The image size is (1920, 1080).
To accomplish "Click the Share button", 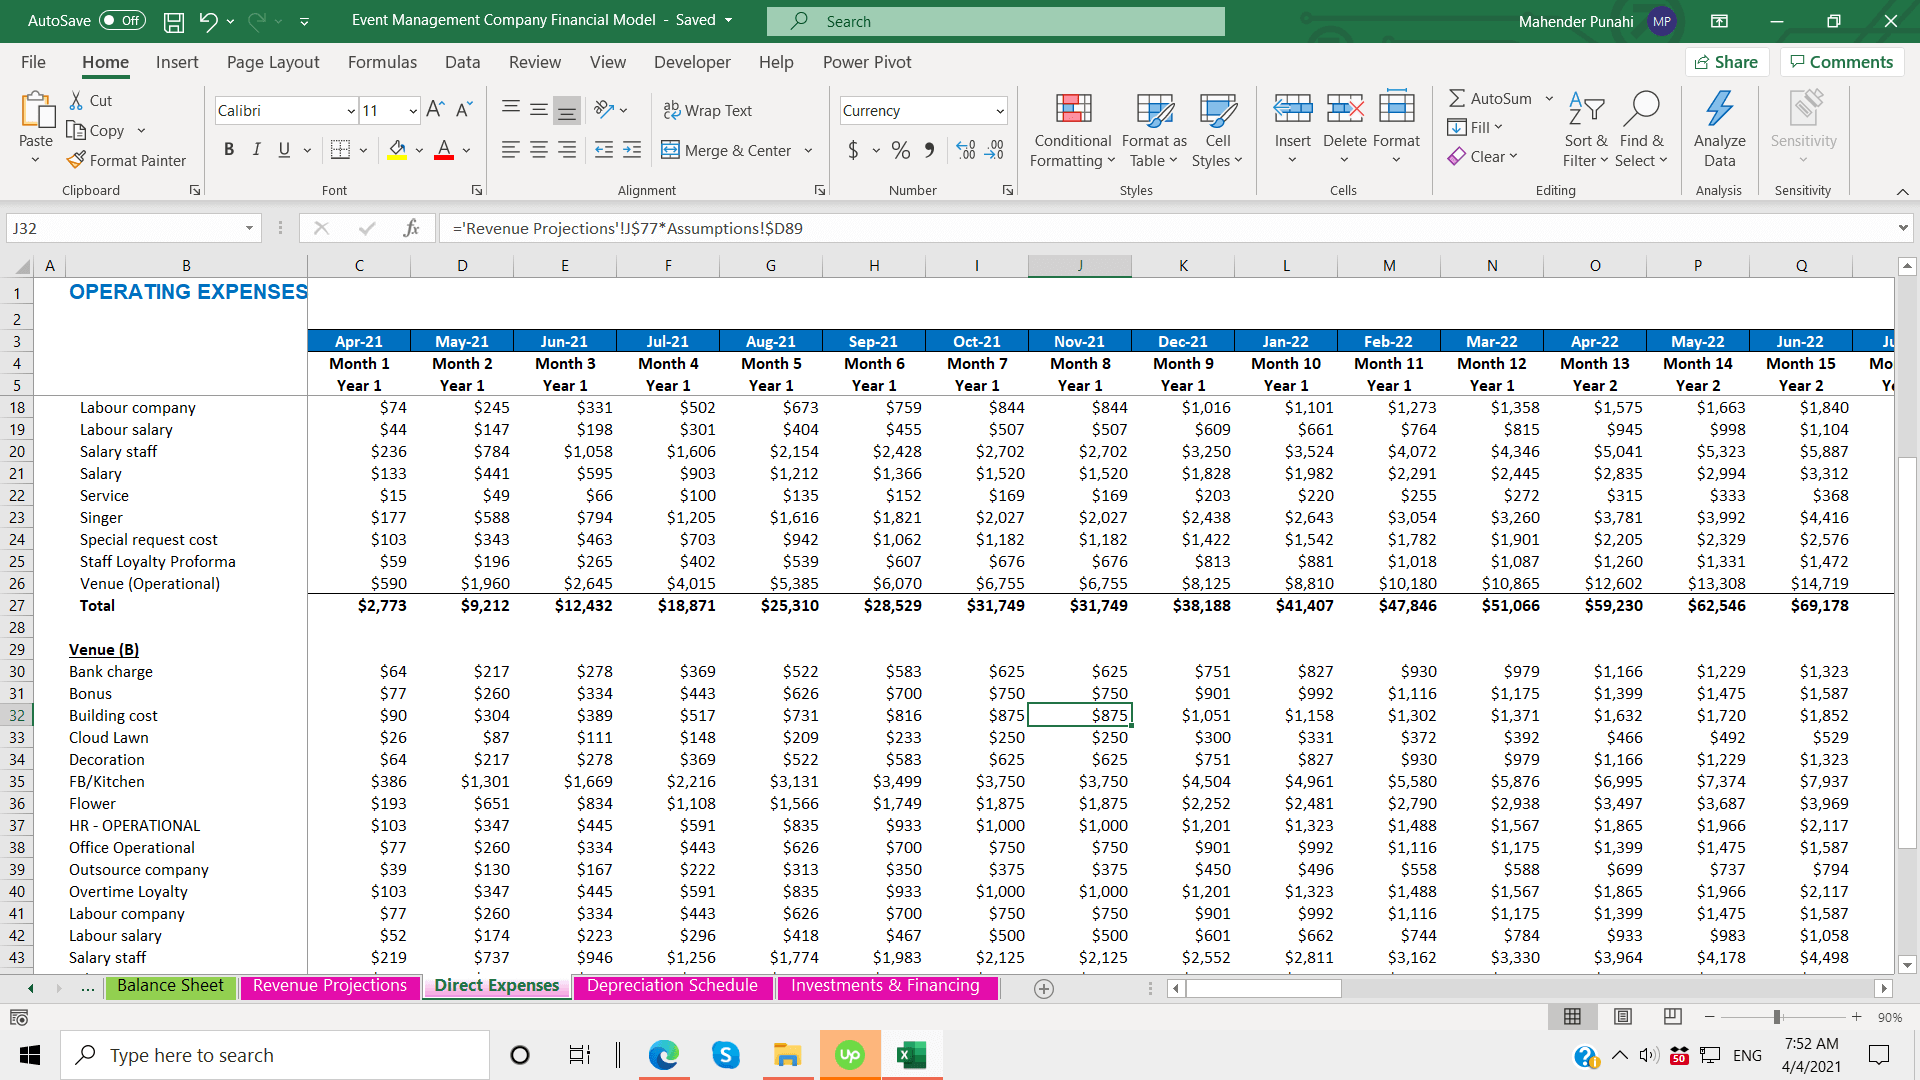I will pyautogui.click(x=1726, y=62).
